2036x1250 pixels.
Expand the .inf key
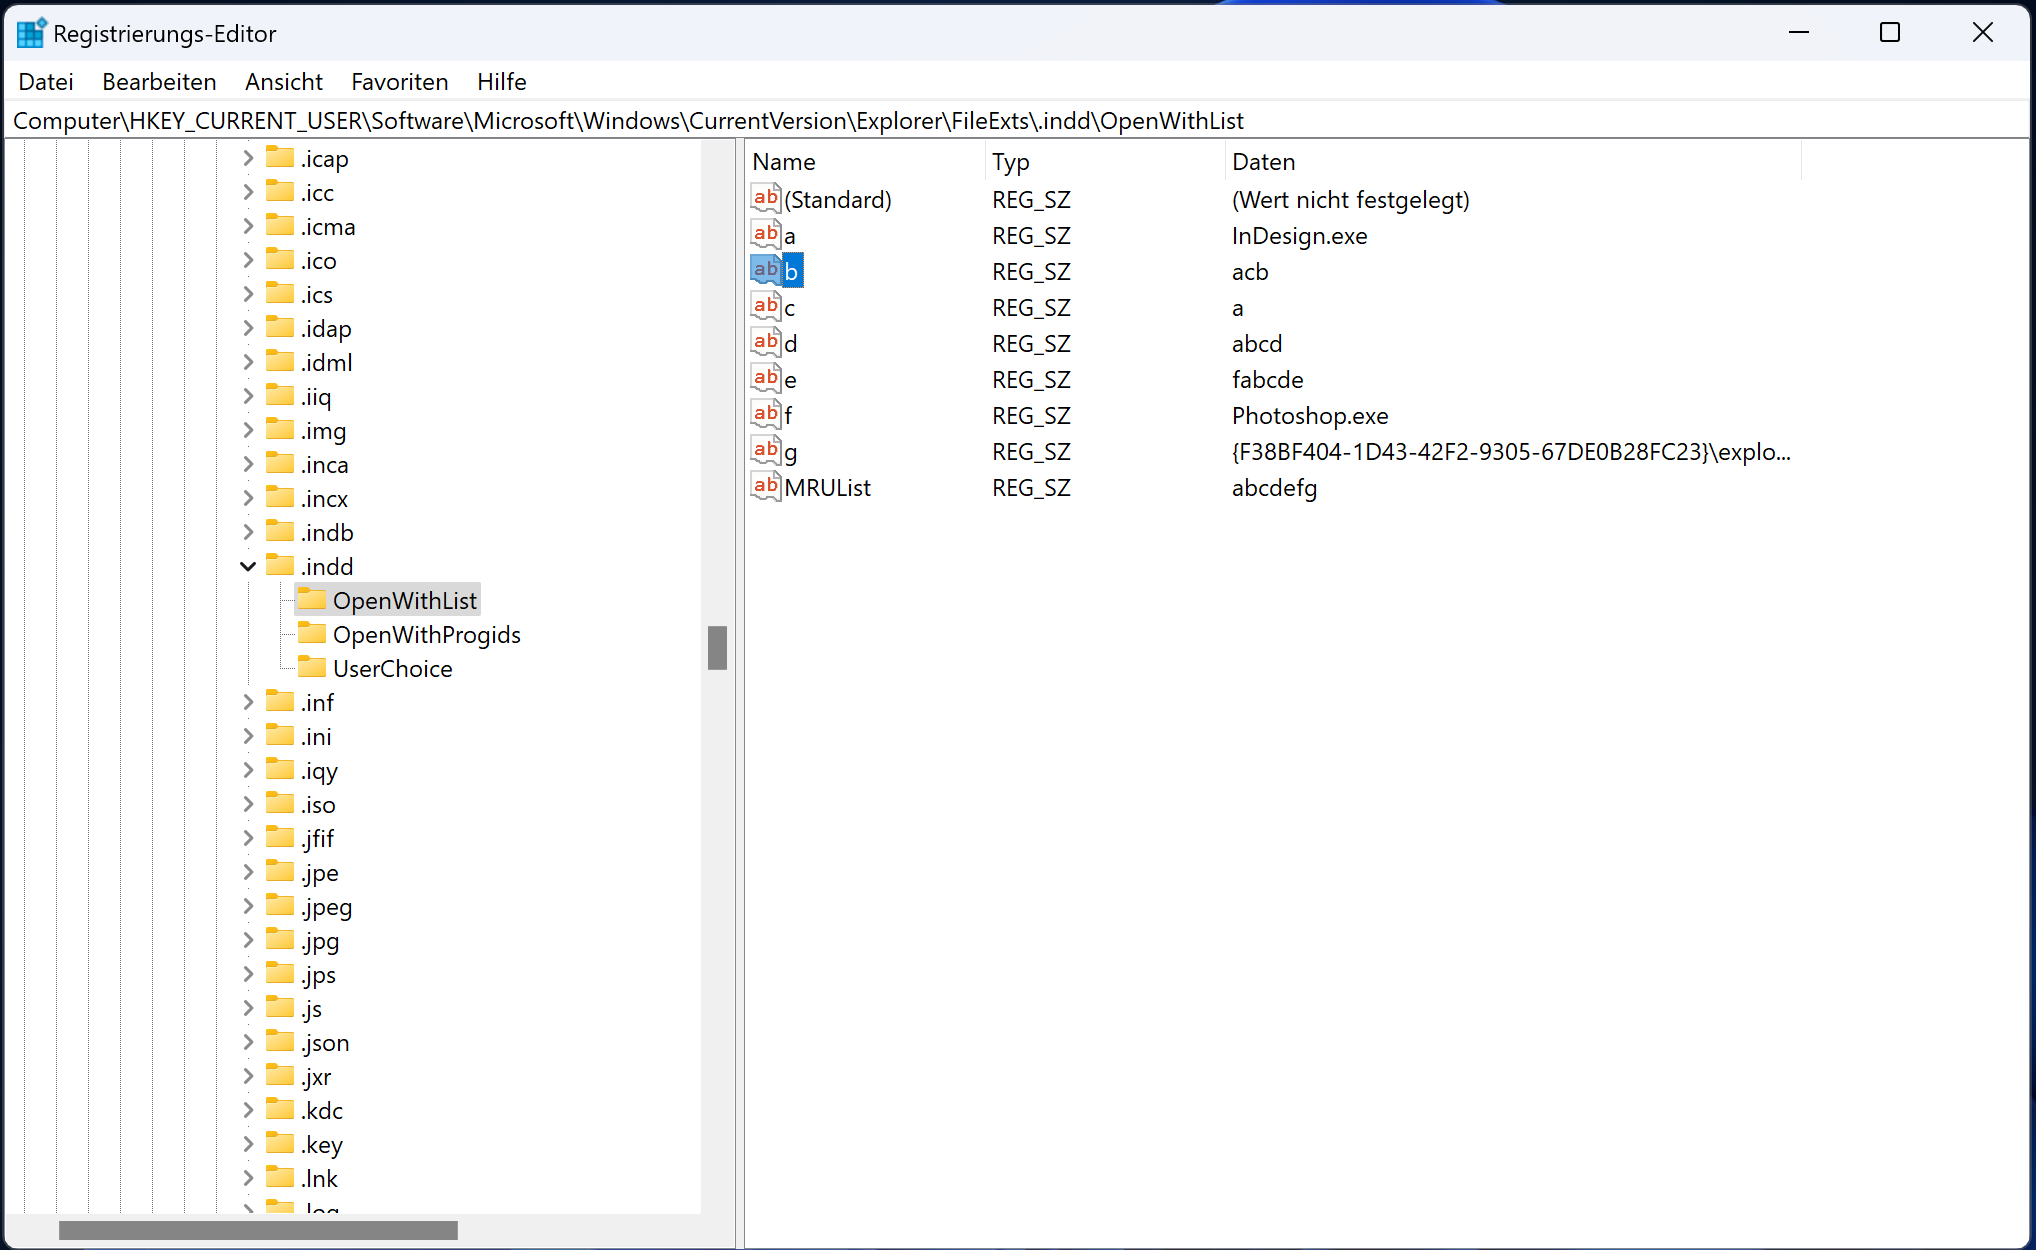coord(247,701)
